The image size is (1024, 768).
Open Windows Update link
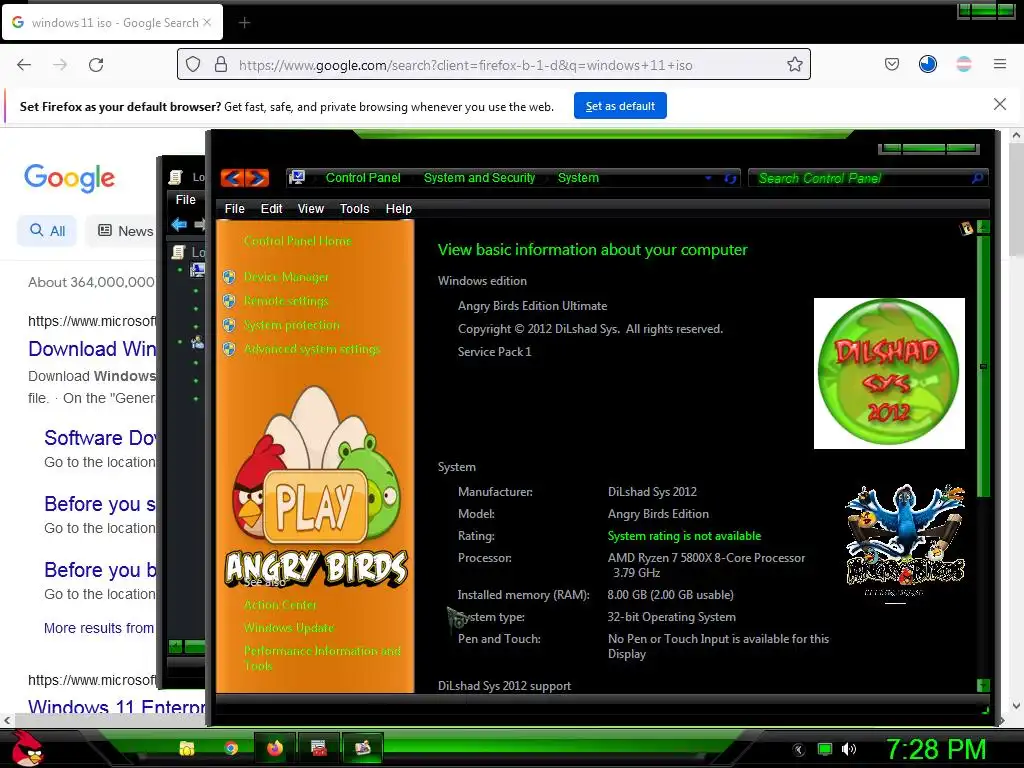click(x=289, y=628)
